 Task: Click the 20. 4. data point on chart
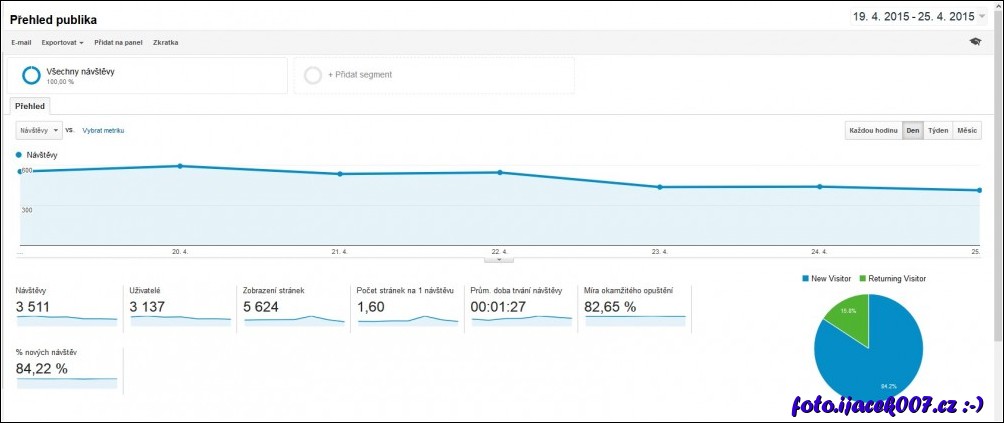click(180, 166)
